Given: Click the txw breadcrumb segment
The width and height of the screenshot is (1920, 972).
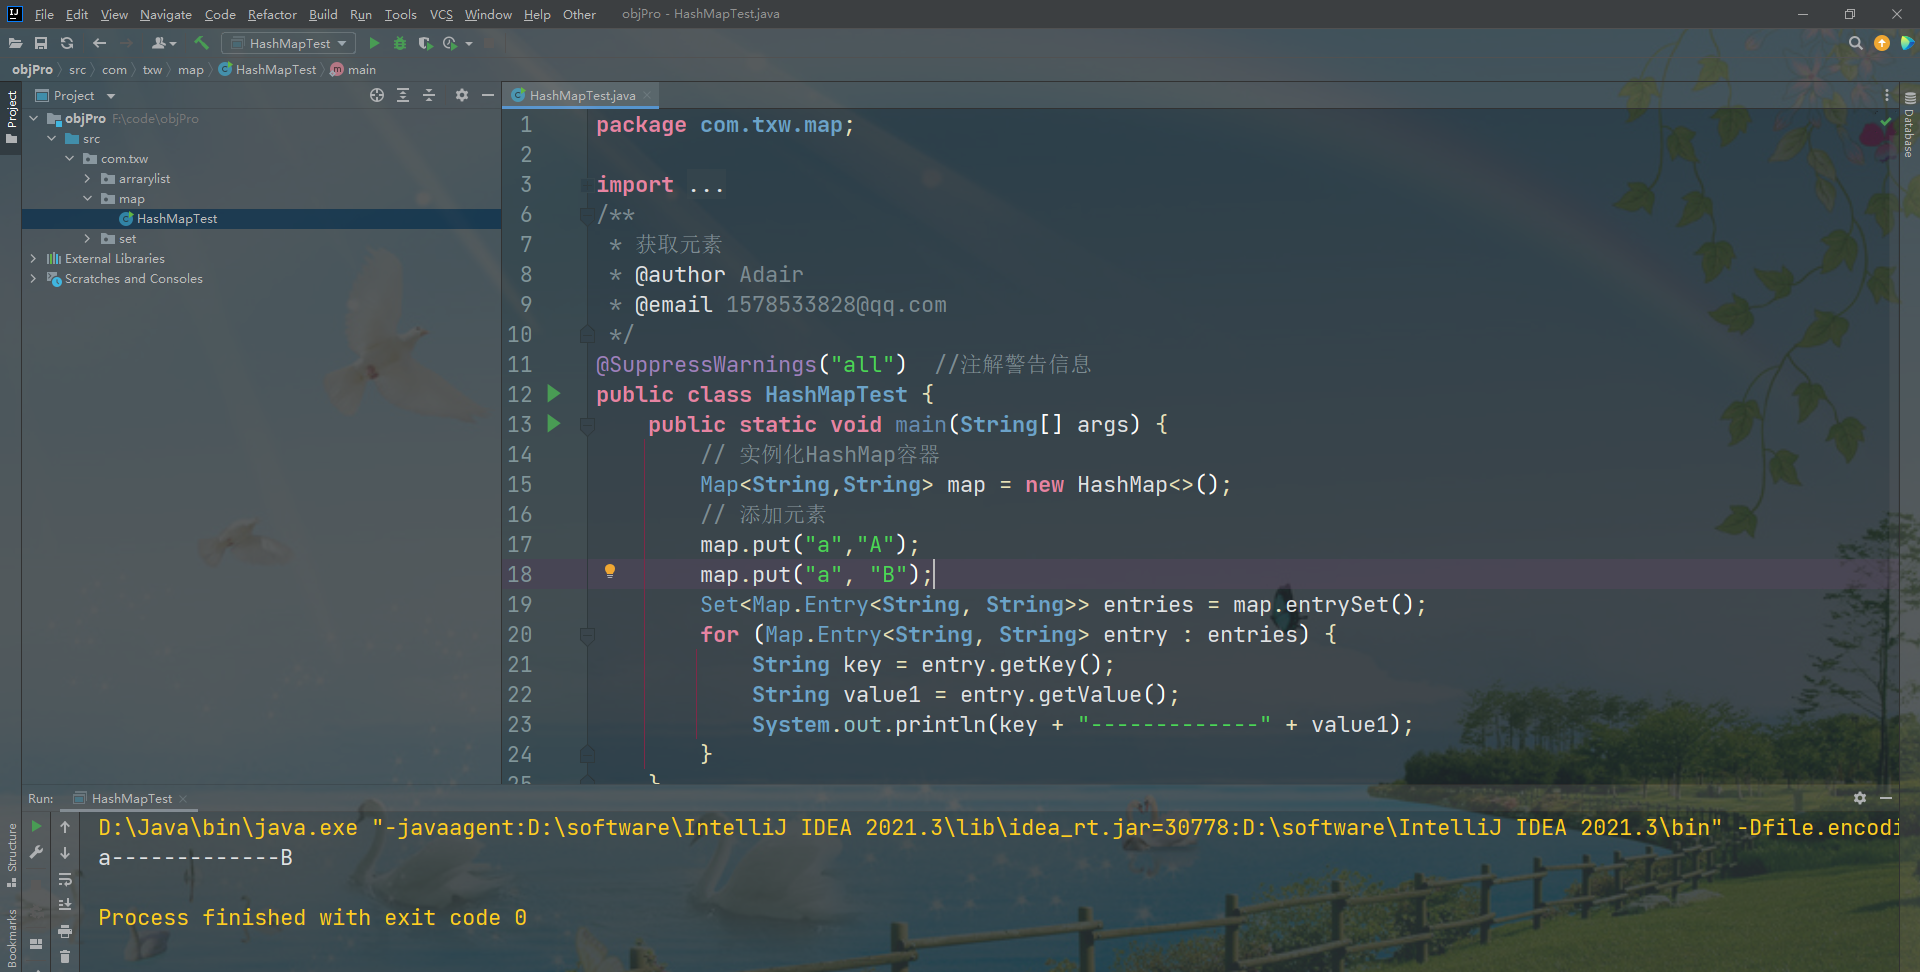Looking at the screenshot, I should [x=152, y=69].
